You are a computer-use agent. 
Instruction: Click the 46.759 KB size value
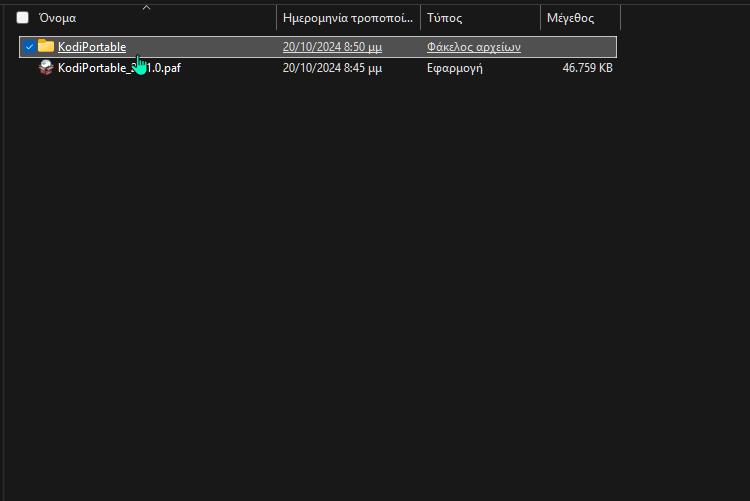(x=587, y=68)
